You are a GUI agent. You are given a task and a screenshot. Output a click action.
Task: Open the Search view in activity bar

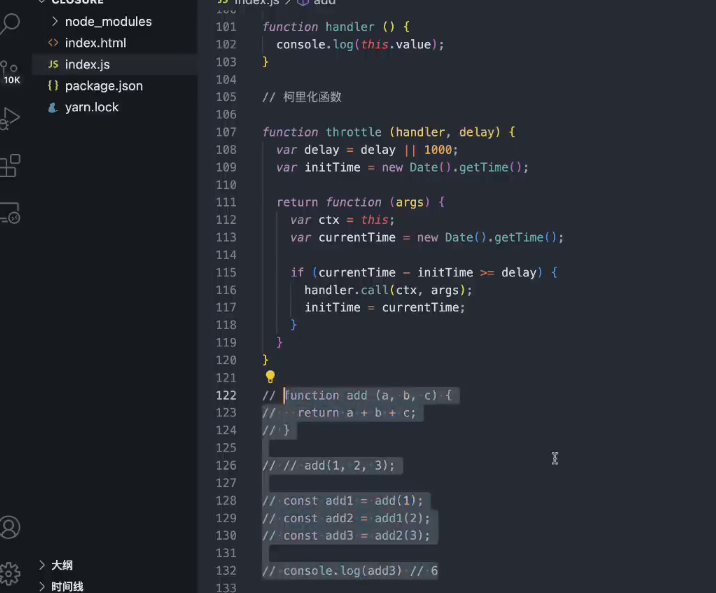(10, 23)
